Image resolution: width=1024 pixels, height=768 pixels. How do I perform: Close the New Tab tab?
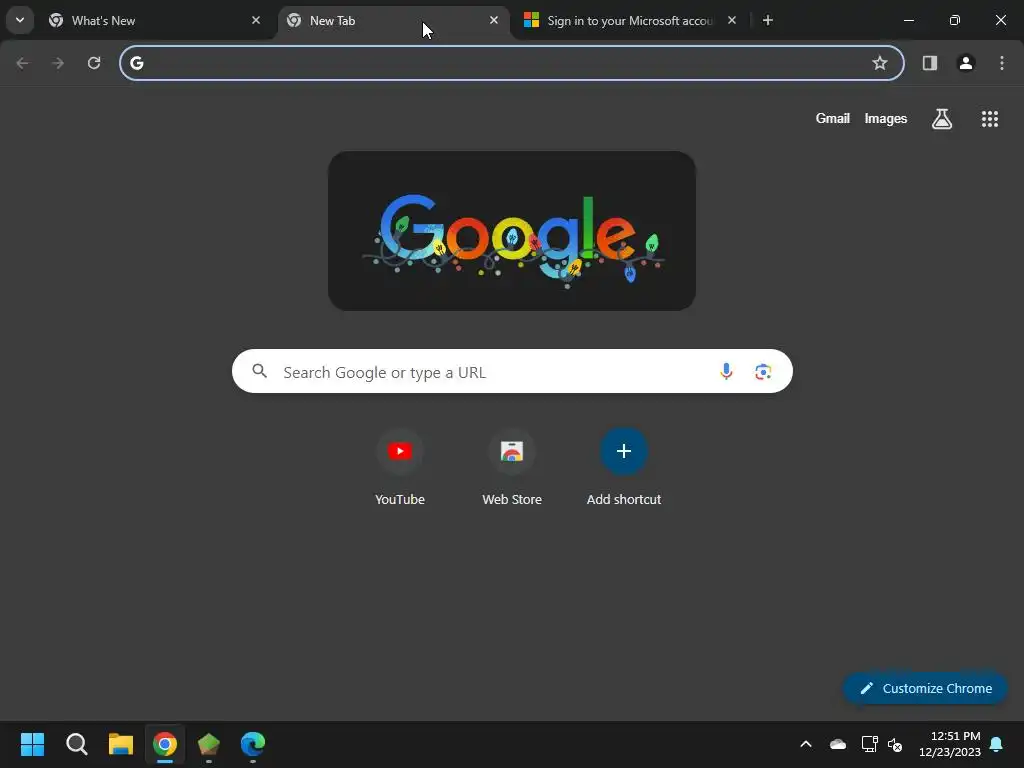point(494,20)
